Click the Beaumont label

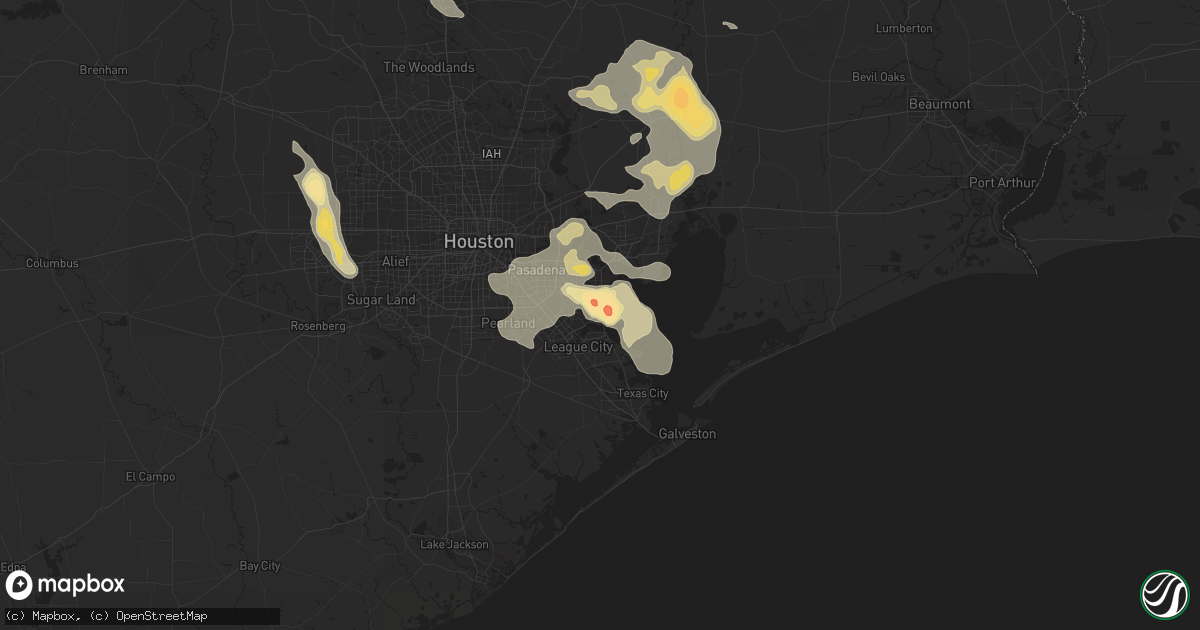coord(940,104)
